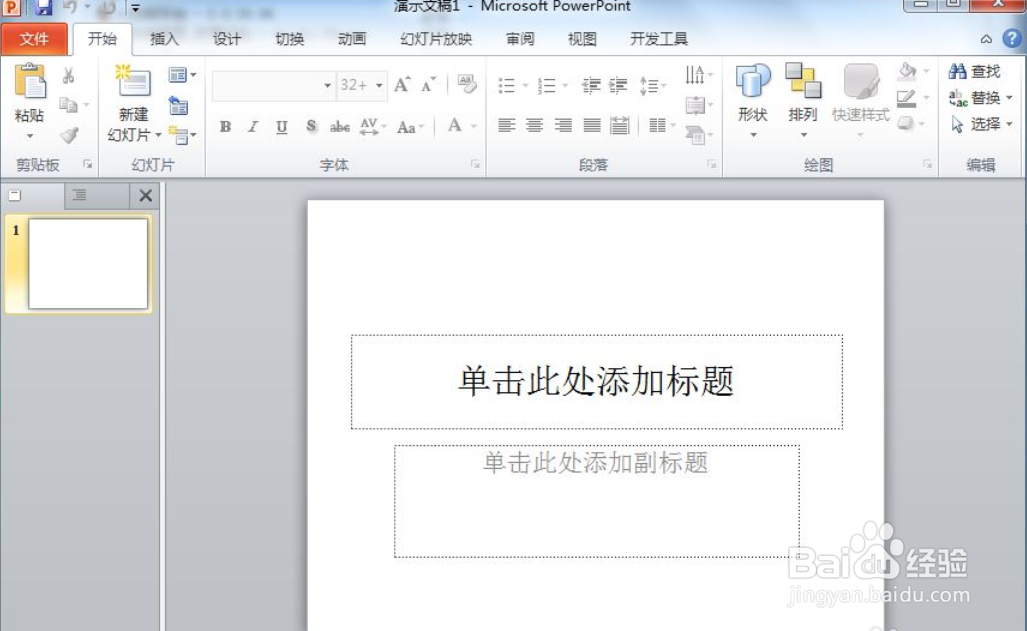1027x631 pixels.
Task: Open the font size dropdown
Action: (378, 85)
